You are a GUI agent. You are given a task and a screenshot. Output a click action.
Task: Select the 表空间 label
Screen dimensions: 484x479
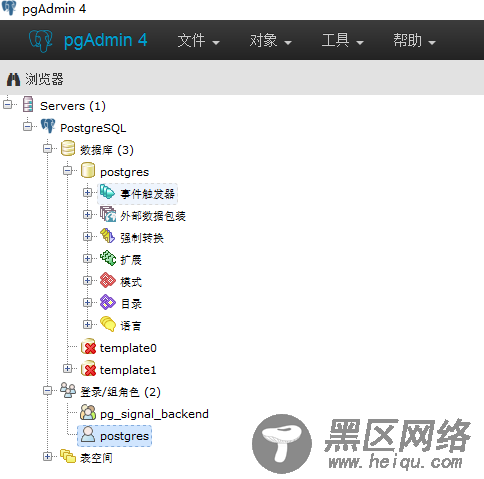(96, 458)
